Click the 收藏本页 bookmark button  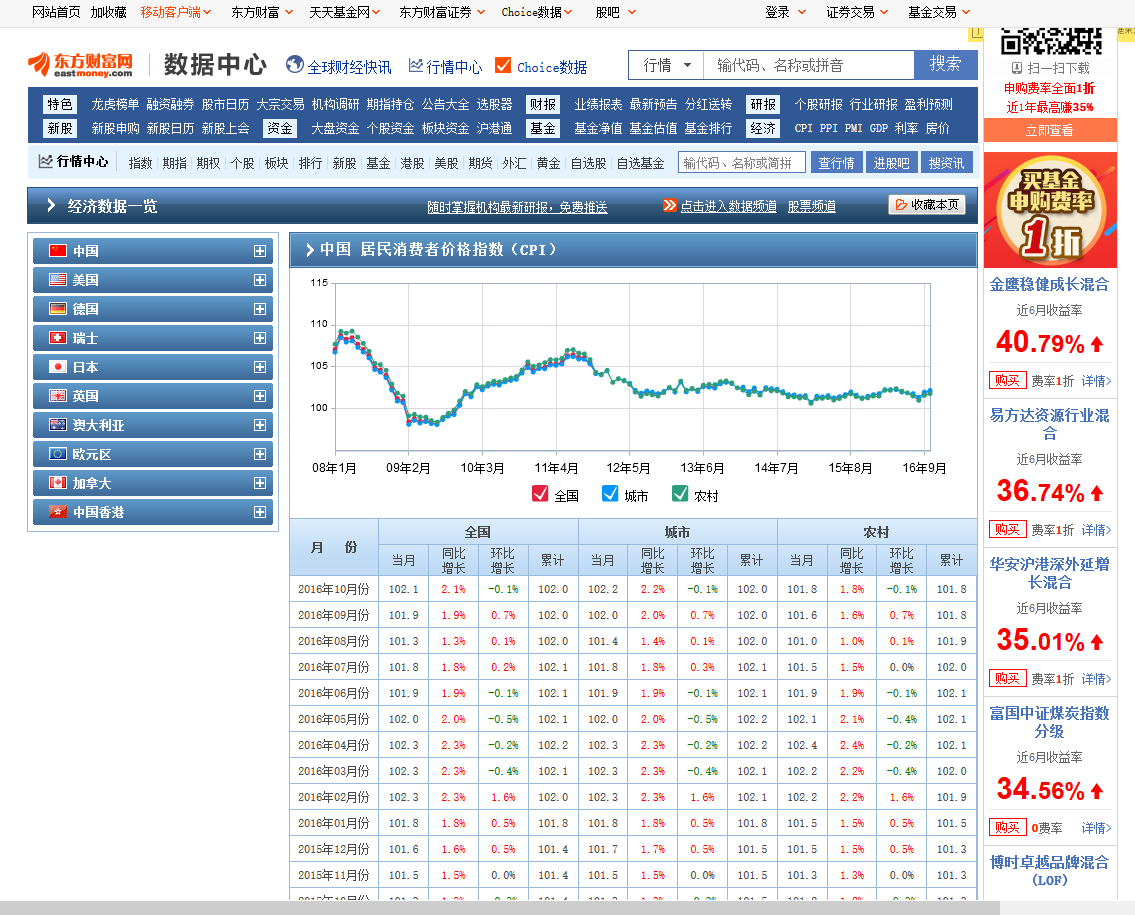[926, 205]
